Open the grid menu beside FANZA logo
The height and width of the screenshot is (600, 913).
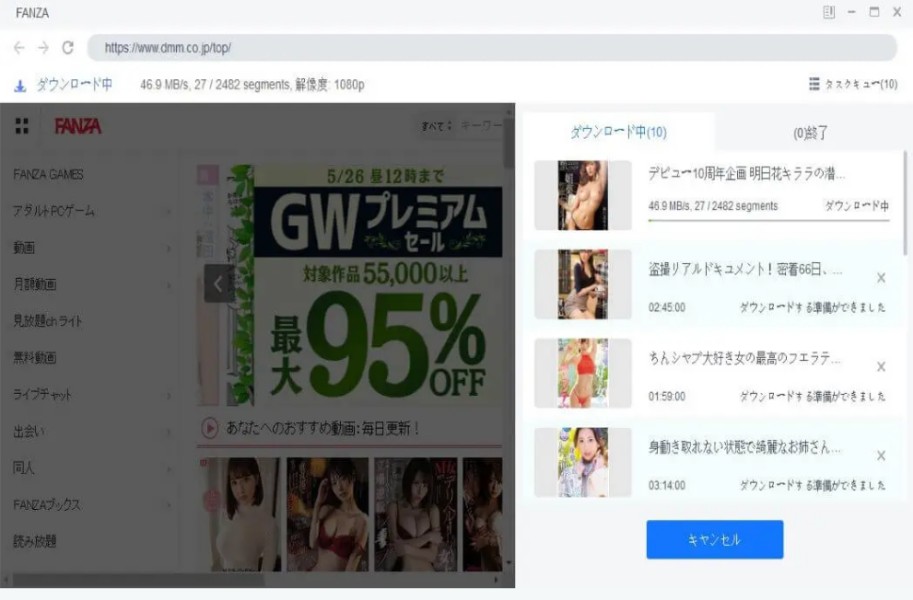tap(22, 126)
